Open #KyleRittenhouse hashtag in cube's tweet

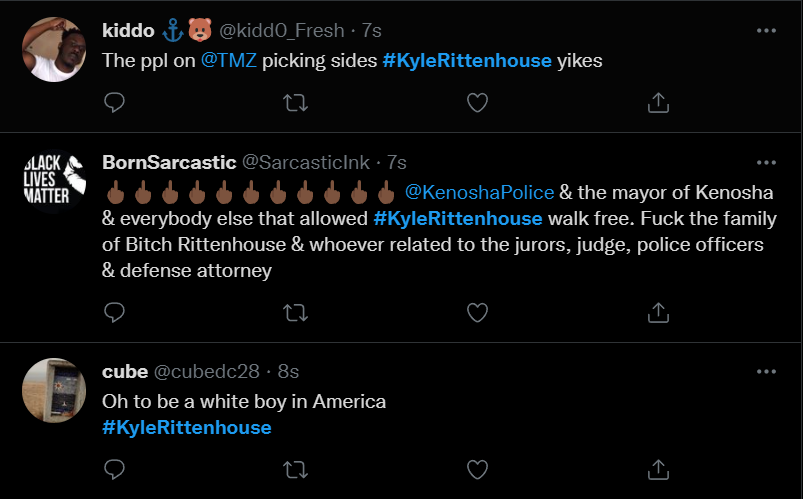tap(187, 427)
